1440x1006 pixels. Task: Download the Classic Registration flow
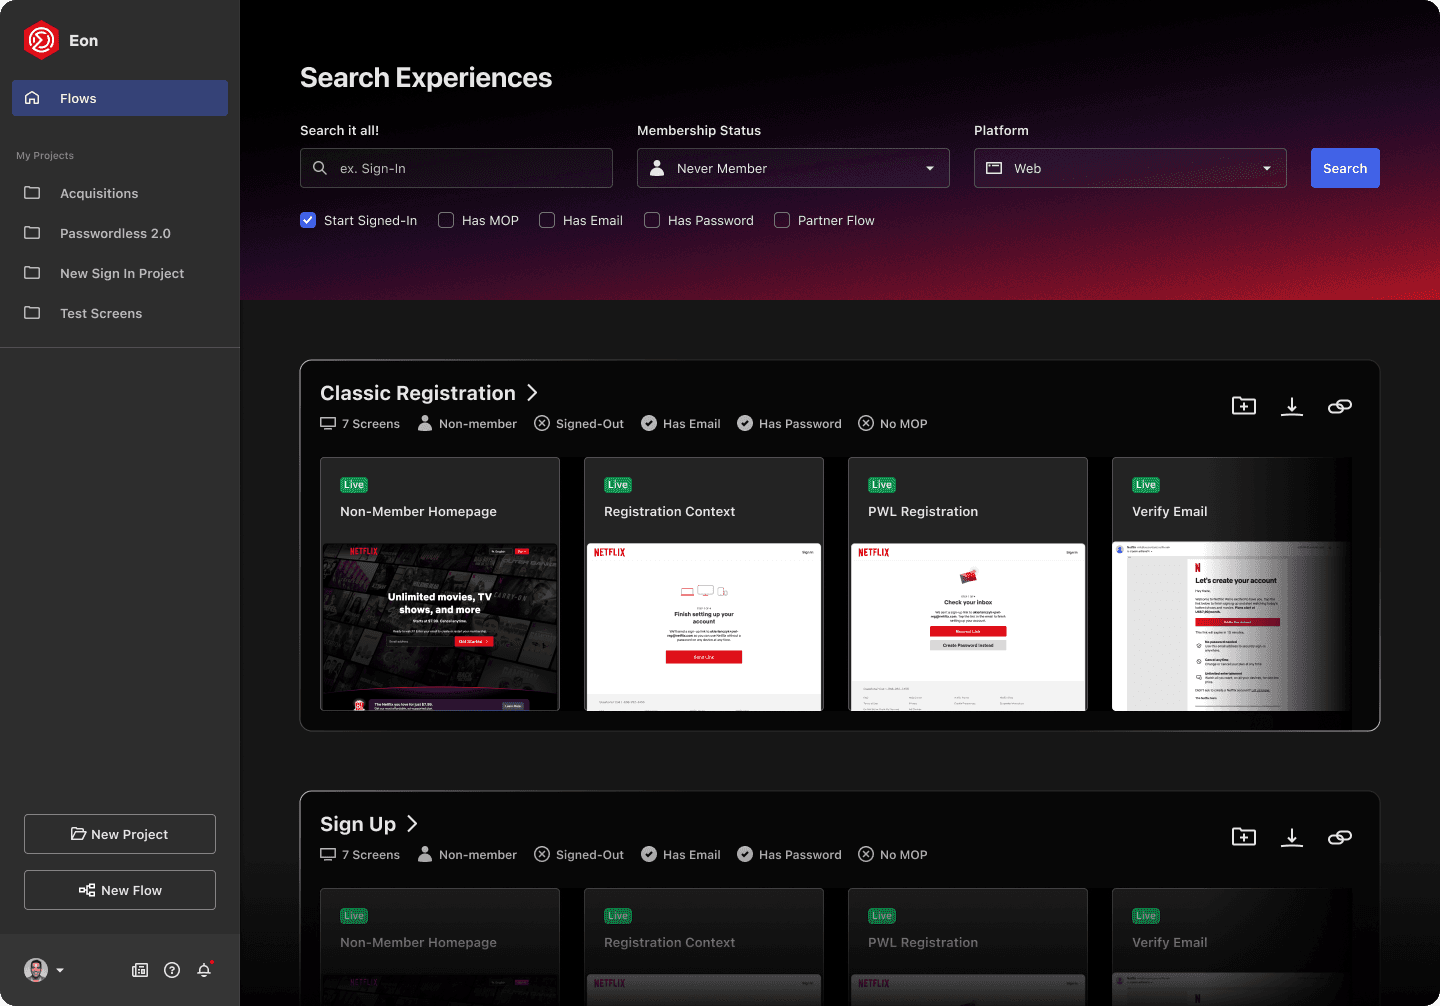click(x=1292, y=405)
